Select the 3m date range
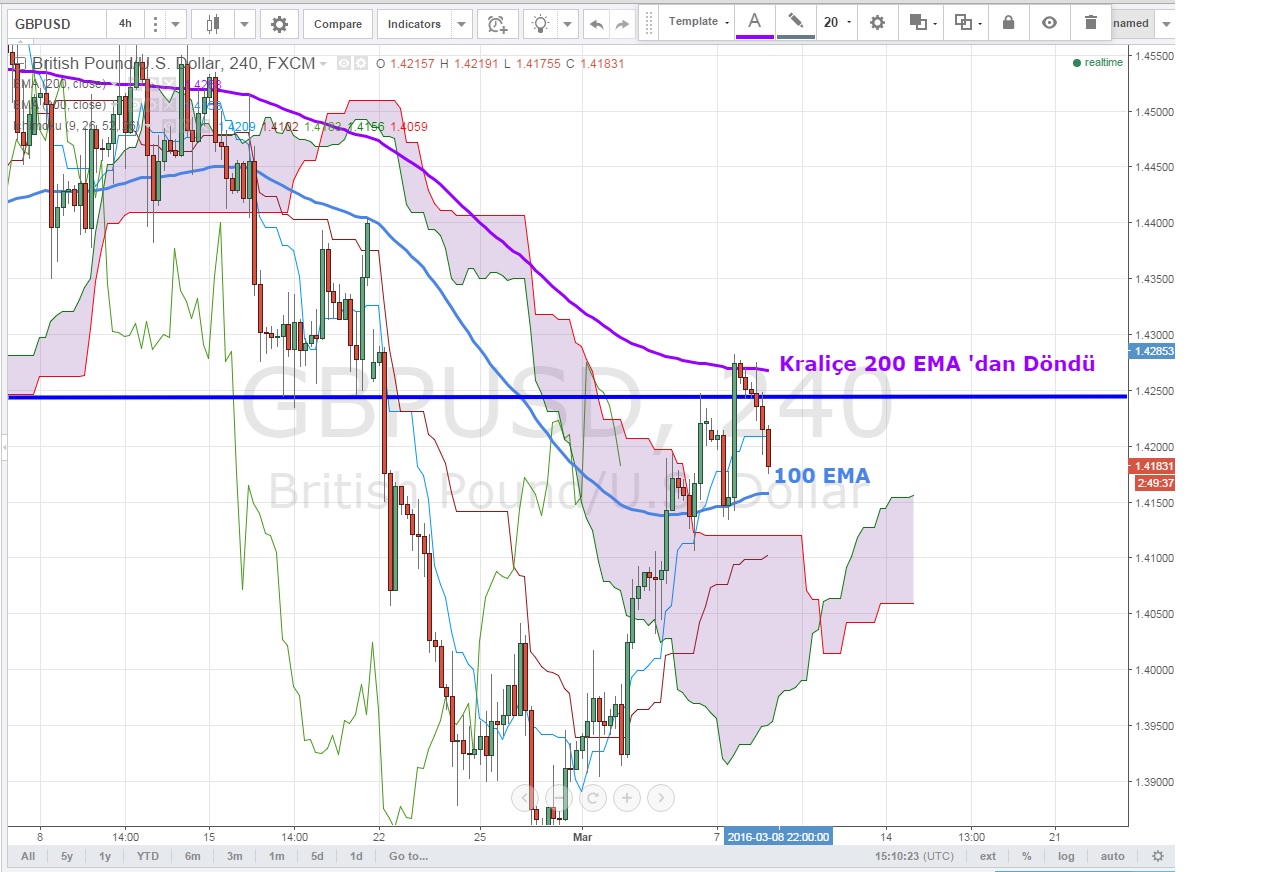The width and height of the screenshot is (1277, 872). point(234,856)
